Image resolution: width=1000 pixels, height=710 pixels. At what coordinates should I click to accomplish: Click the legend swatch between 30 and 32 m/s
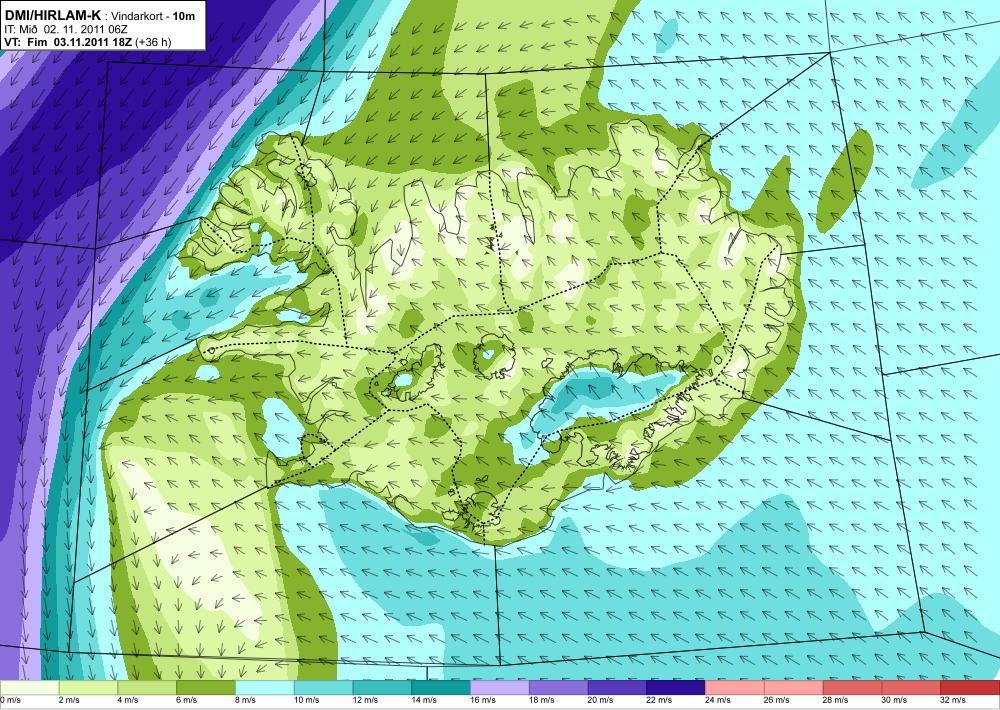pyautogui.click(x=911, y=688)
